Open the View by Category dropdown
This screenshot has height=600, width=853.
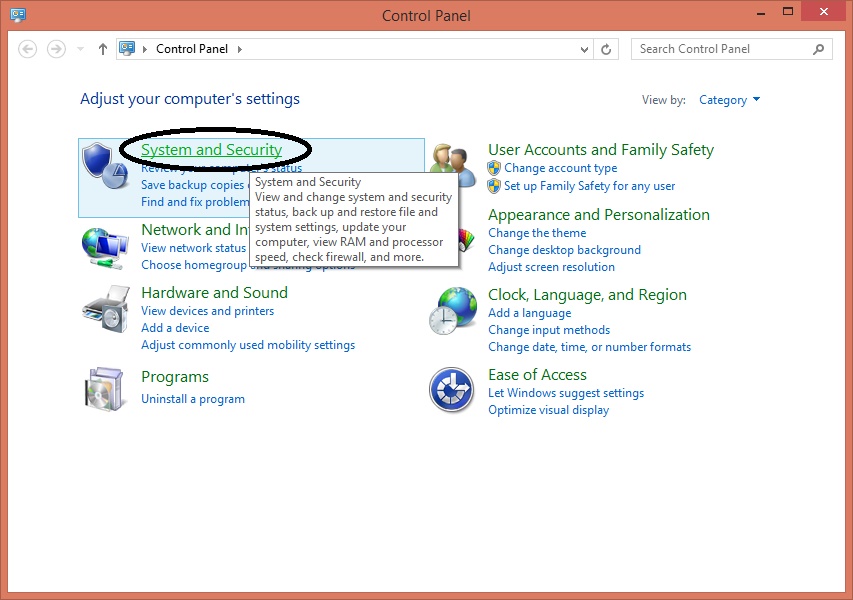tap(729, 100)
